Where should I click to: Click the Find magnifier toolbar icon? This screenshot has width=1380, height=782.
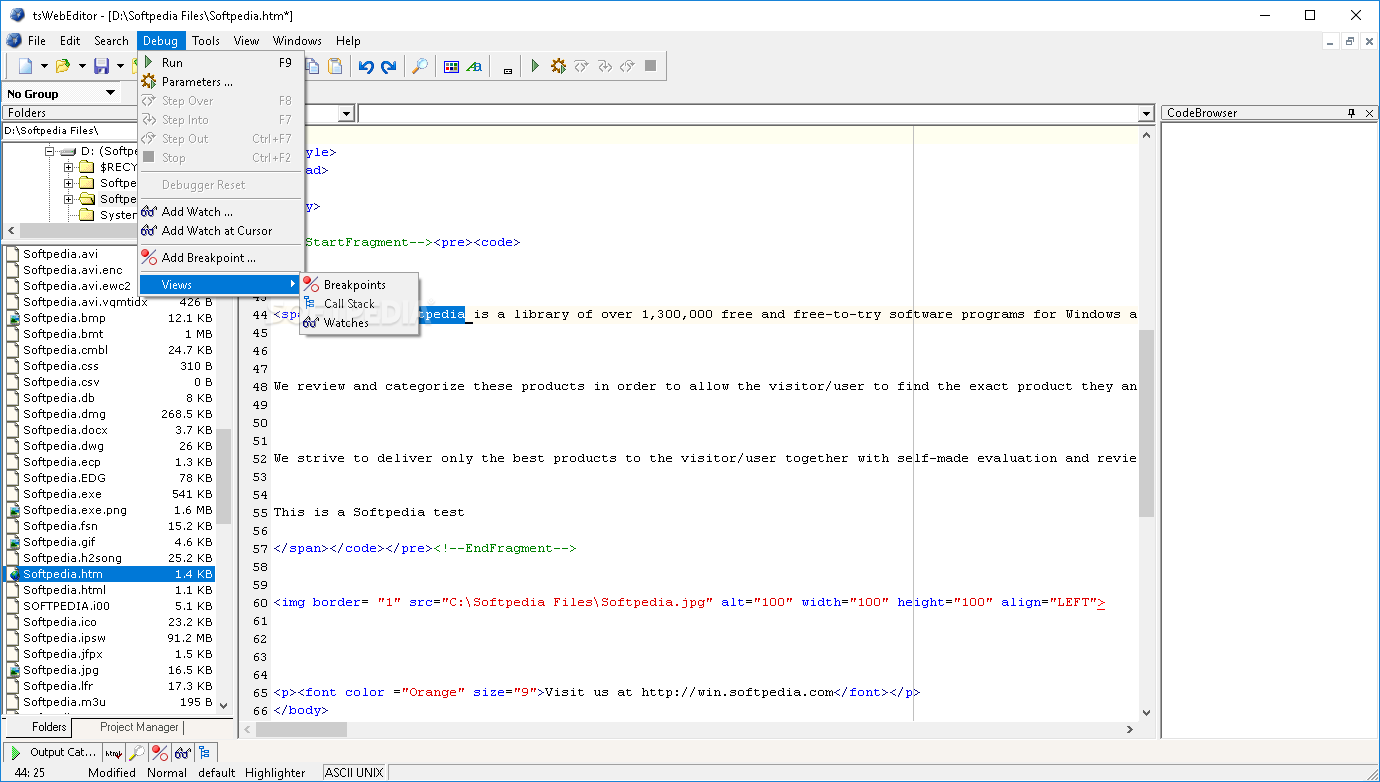[421, 66]
